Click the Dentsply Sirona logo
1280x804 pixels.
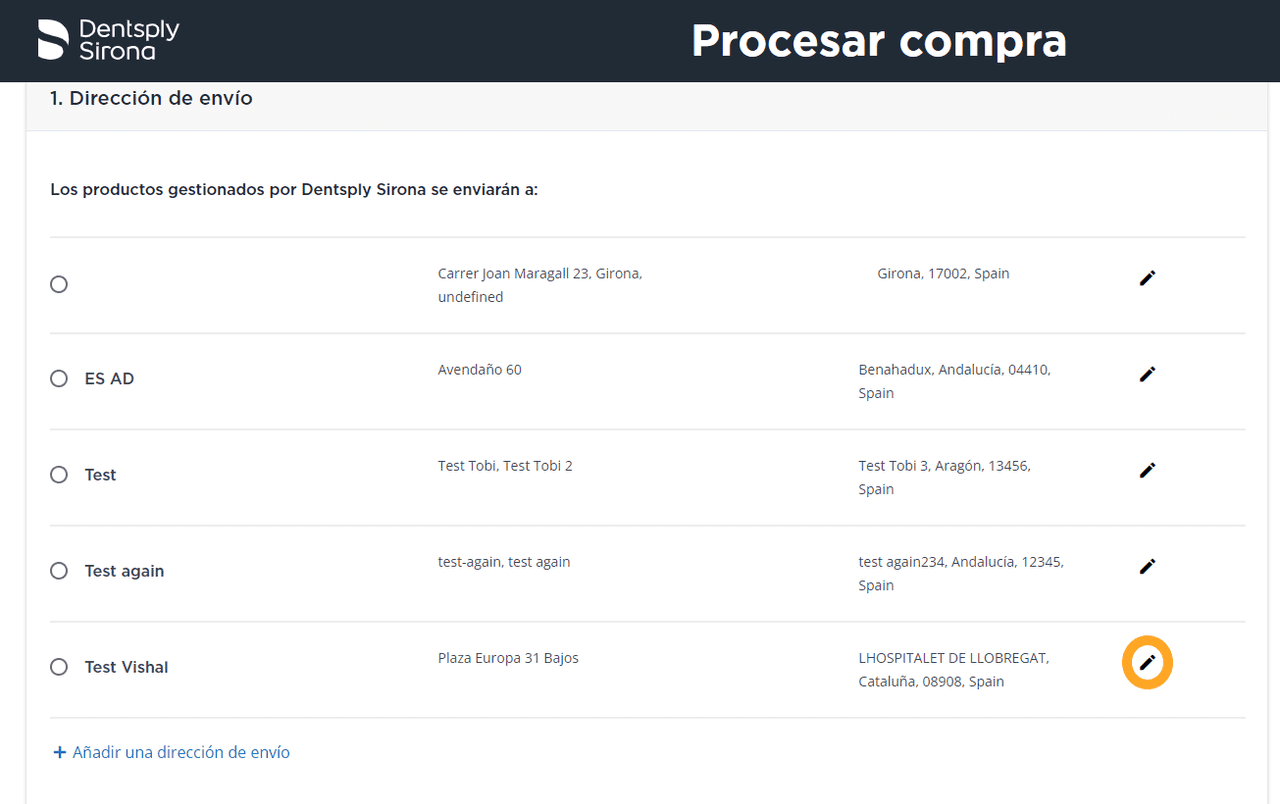pyautogui.click(x=108, y=40)
